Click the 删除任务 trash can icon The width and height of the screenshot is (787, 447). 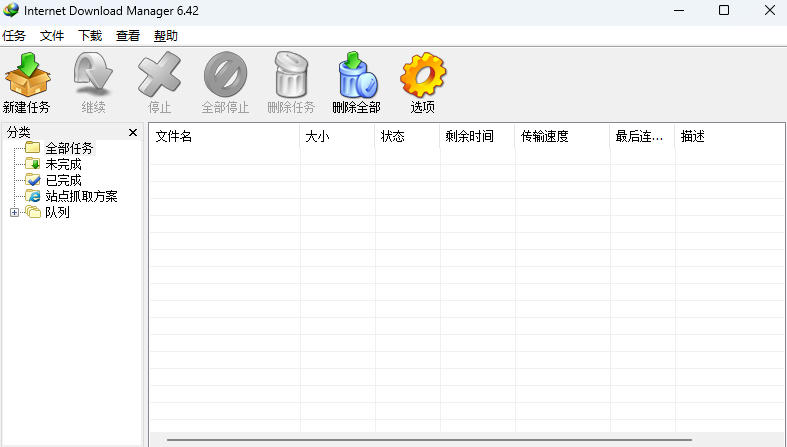click(x=291, y=74)
